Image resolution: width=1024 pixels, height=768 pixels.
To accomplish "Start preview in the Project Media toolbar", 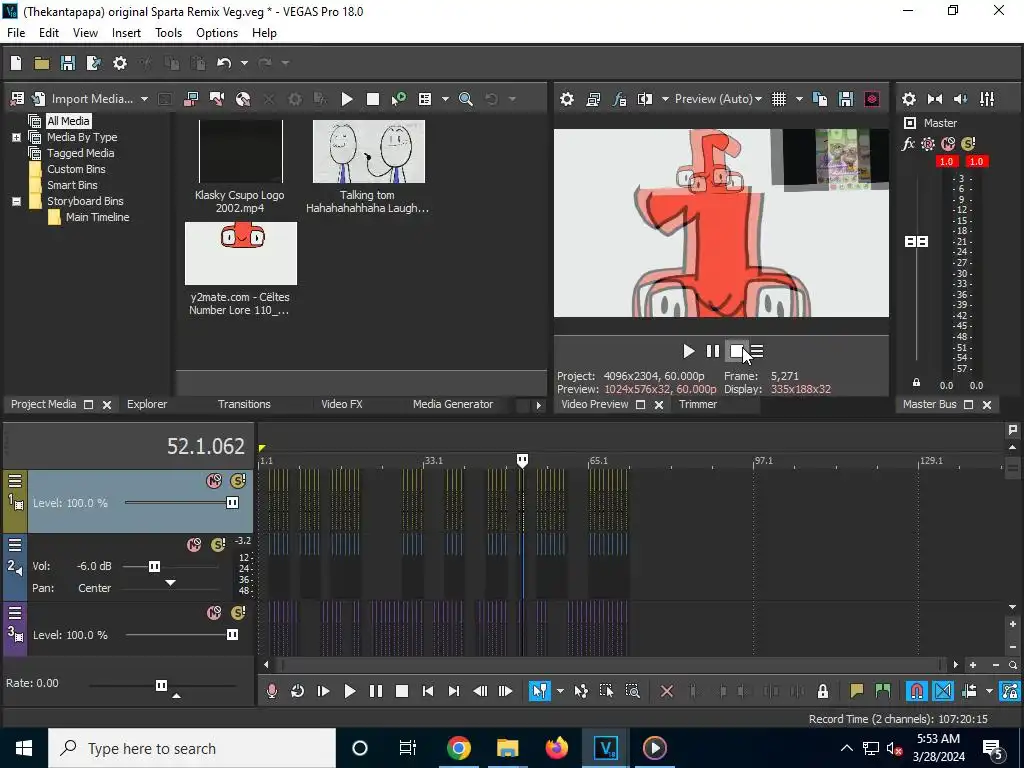I will (x=347, y=99).
